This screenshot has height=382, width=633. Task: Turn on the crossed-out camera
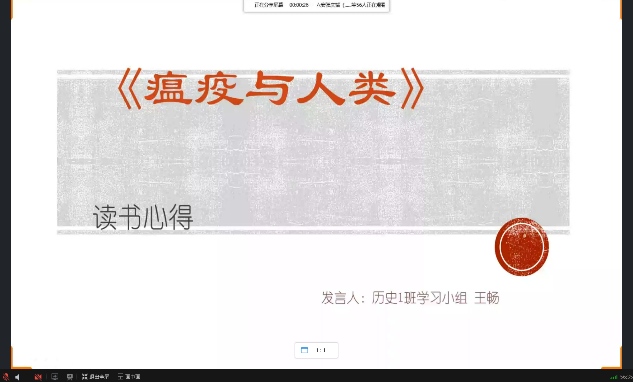pos(38,377)
